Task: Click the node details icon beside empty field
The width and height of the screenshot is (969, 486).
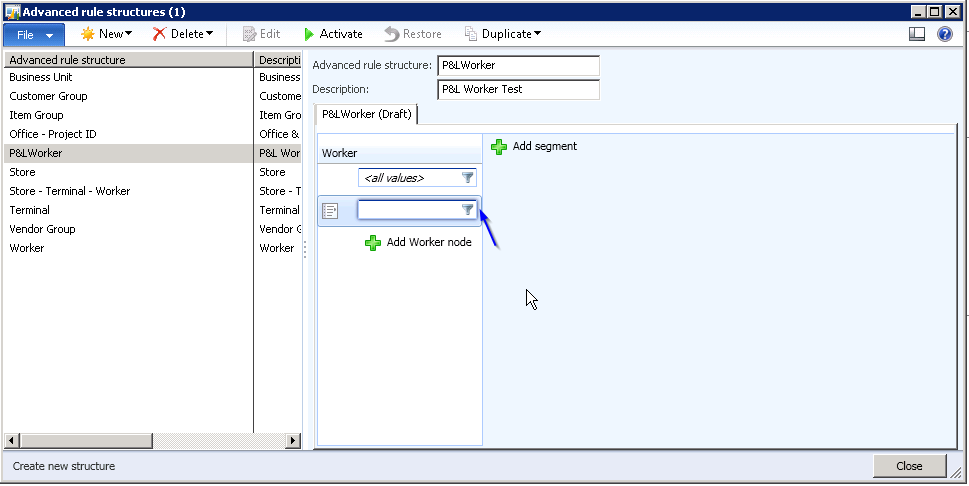Action: coord(331,211)
